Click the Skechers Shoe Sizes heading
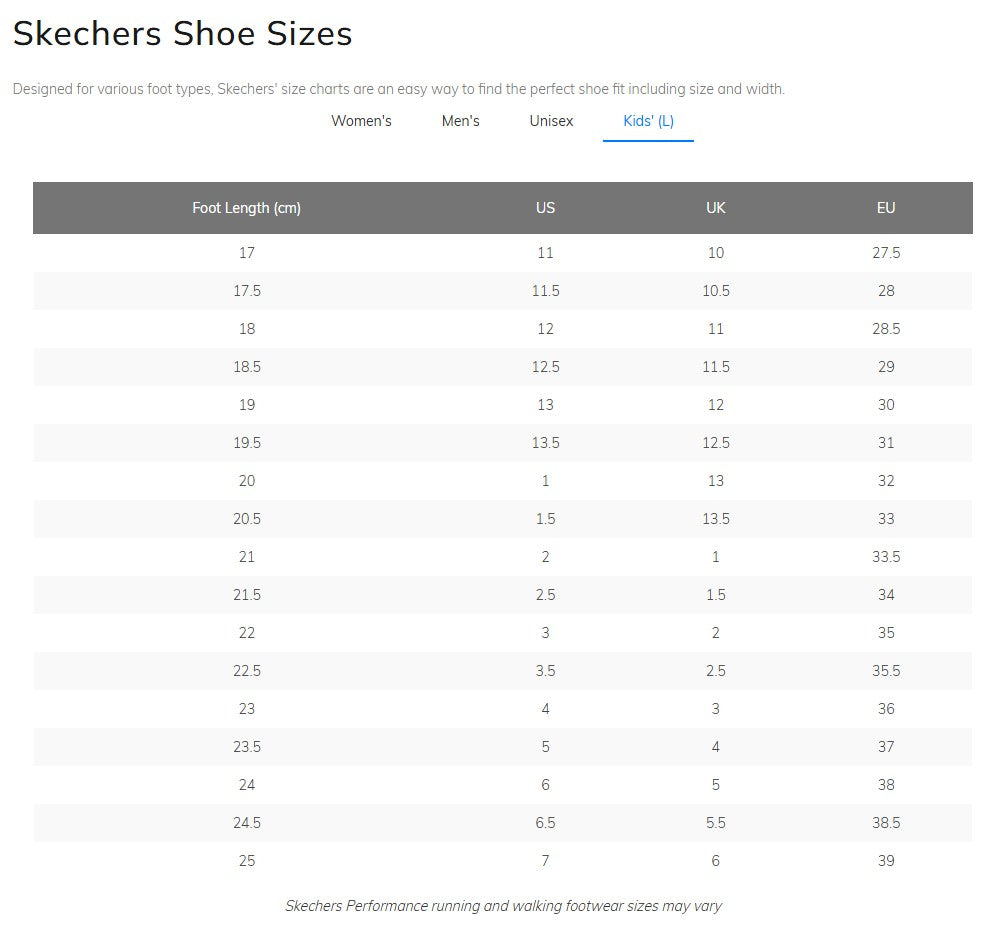The height and width of the screenshot is (928, 995). 182,34
